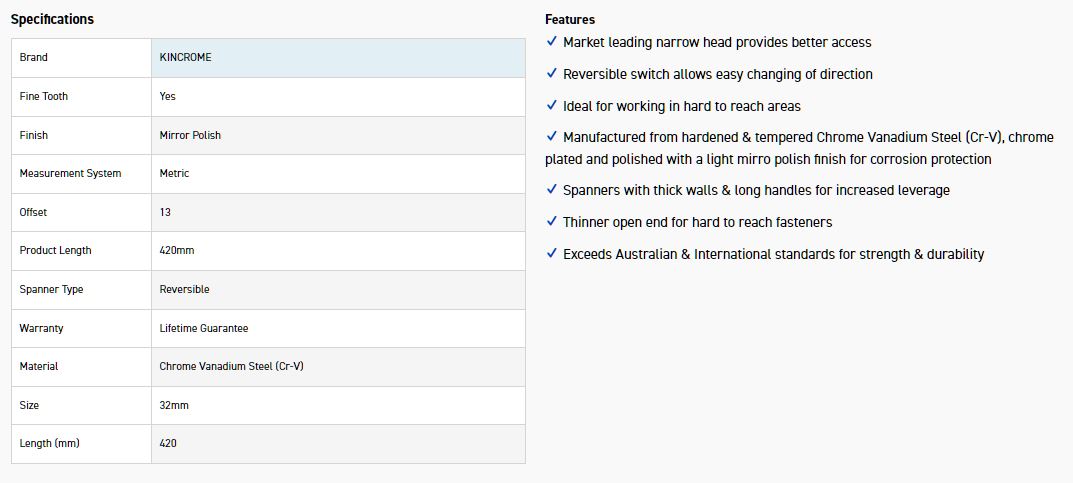
Task: Click the checkmark beside Reversible switch feature
Action: [x=552, y=74]
